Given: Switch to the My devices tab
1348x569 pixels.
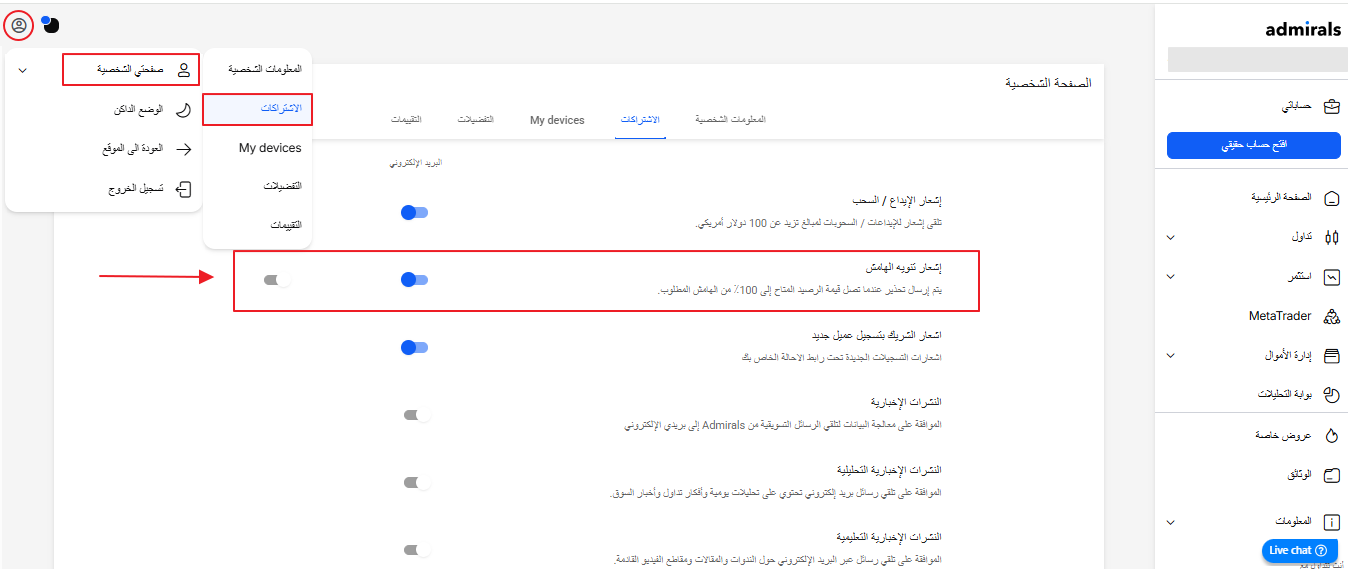Looking at the screenshot, I should click(557, 120).
